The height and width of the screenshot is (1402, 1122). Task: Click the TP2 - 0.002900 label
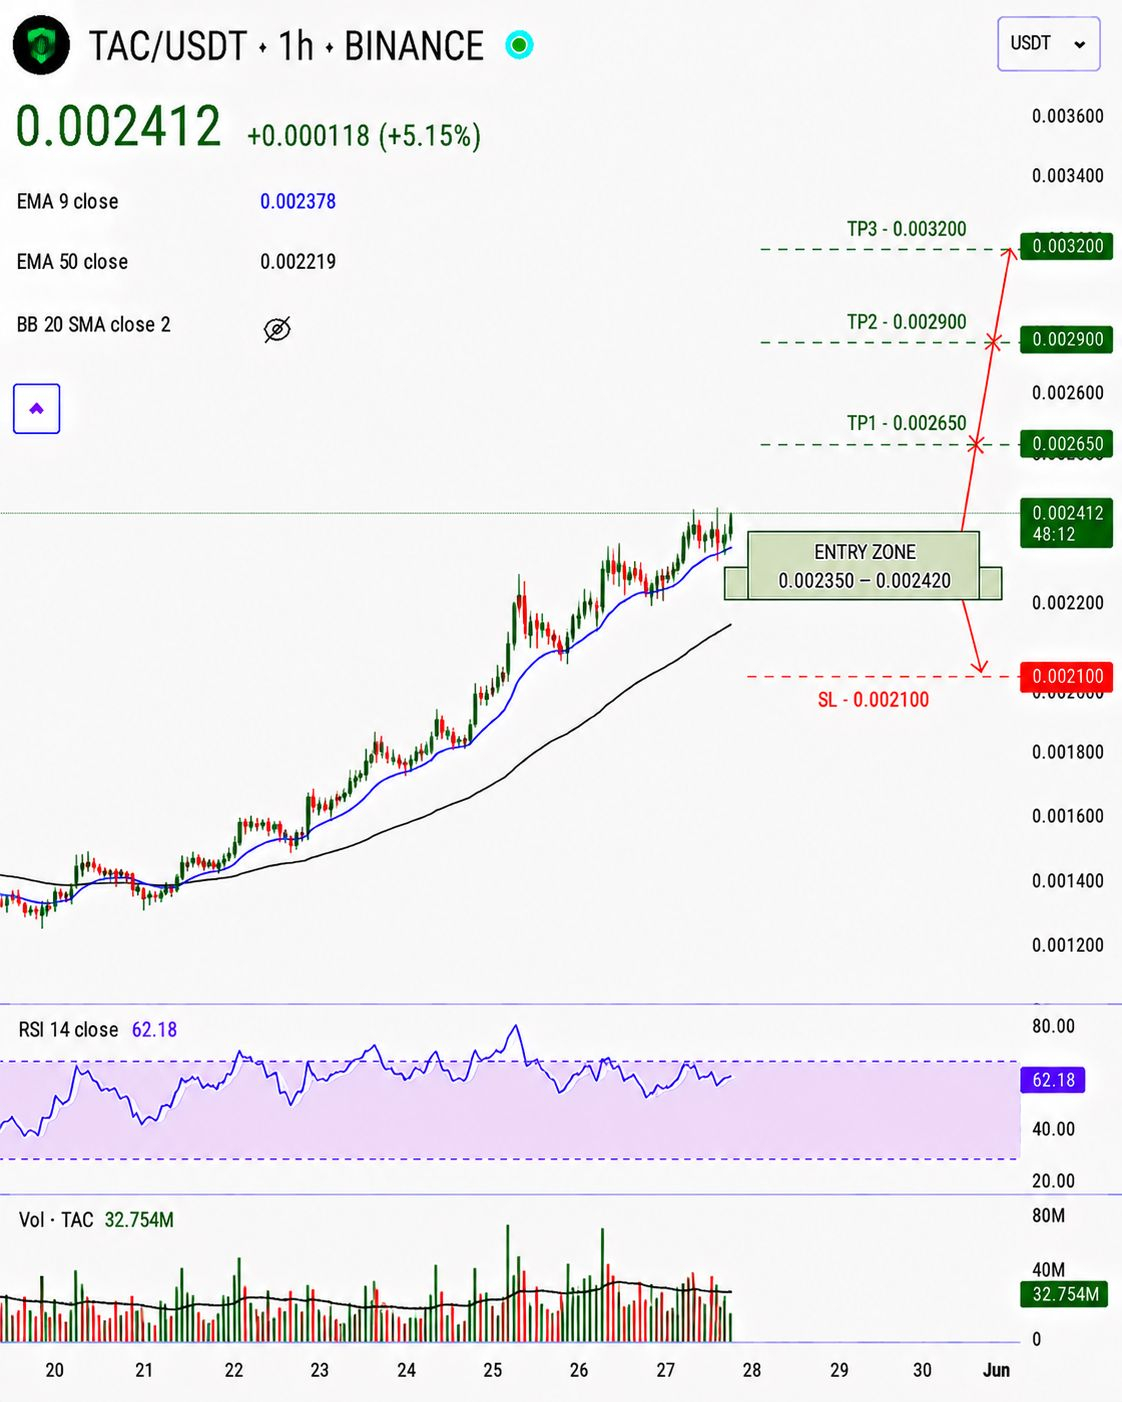point(907,322)
